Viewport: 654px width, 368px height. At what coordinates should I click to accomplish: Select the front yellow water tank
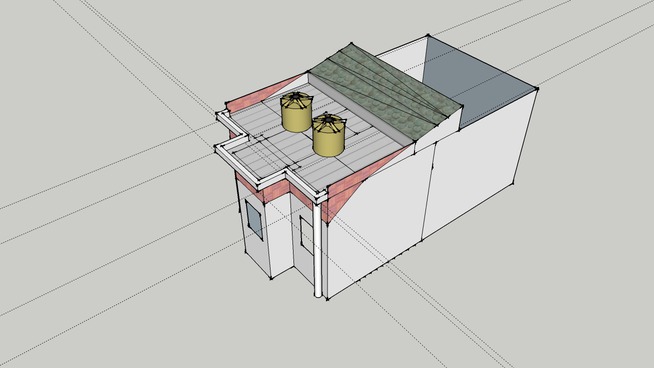pos(329,136)
